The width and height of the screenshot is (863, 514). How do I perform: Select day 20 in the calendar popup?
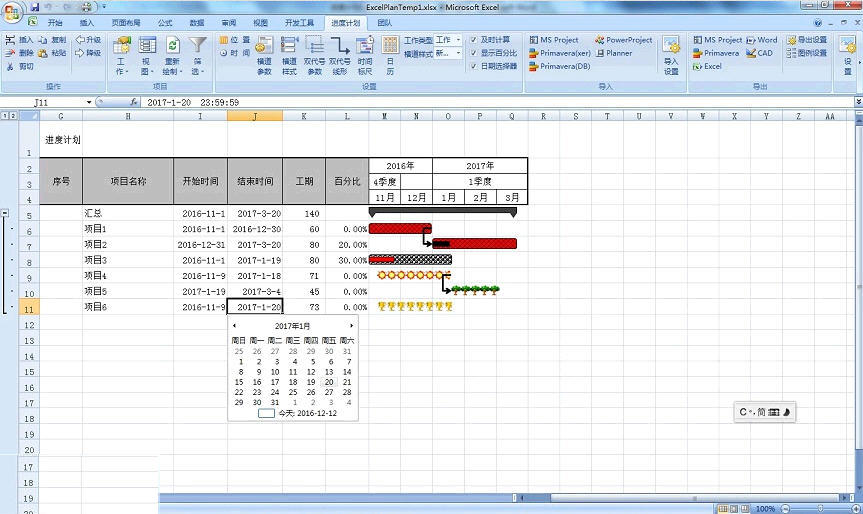329,382
